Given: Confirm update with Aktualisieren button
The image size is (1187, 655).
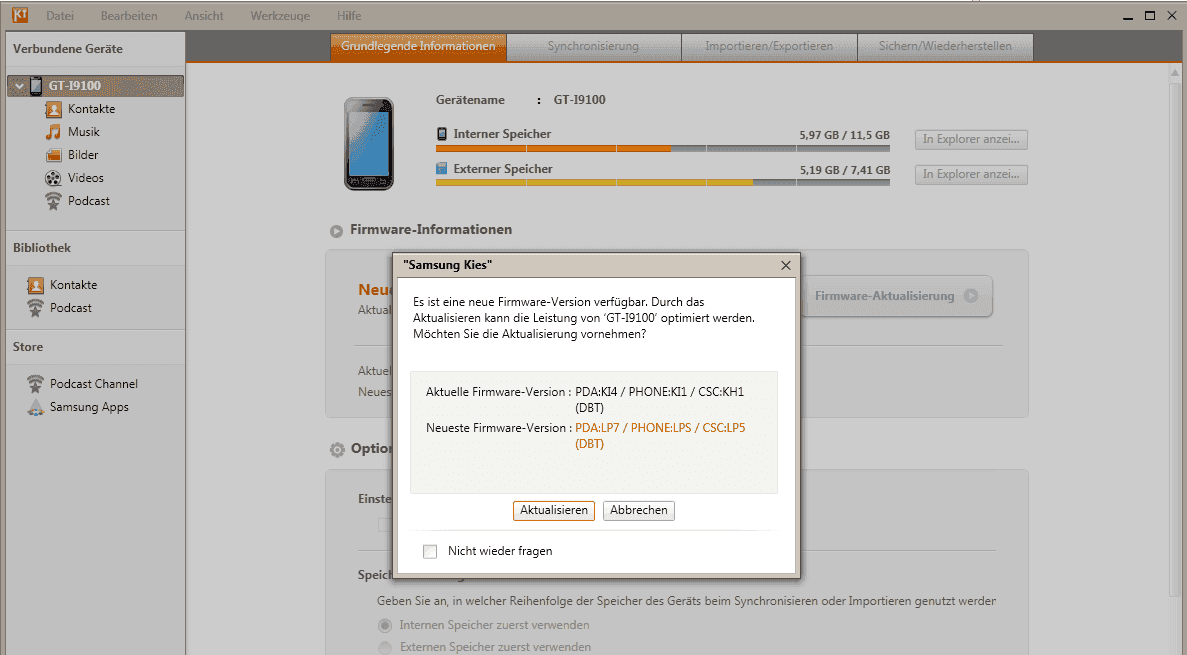Looking at the screenshot, I should click(553, 510).
